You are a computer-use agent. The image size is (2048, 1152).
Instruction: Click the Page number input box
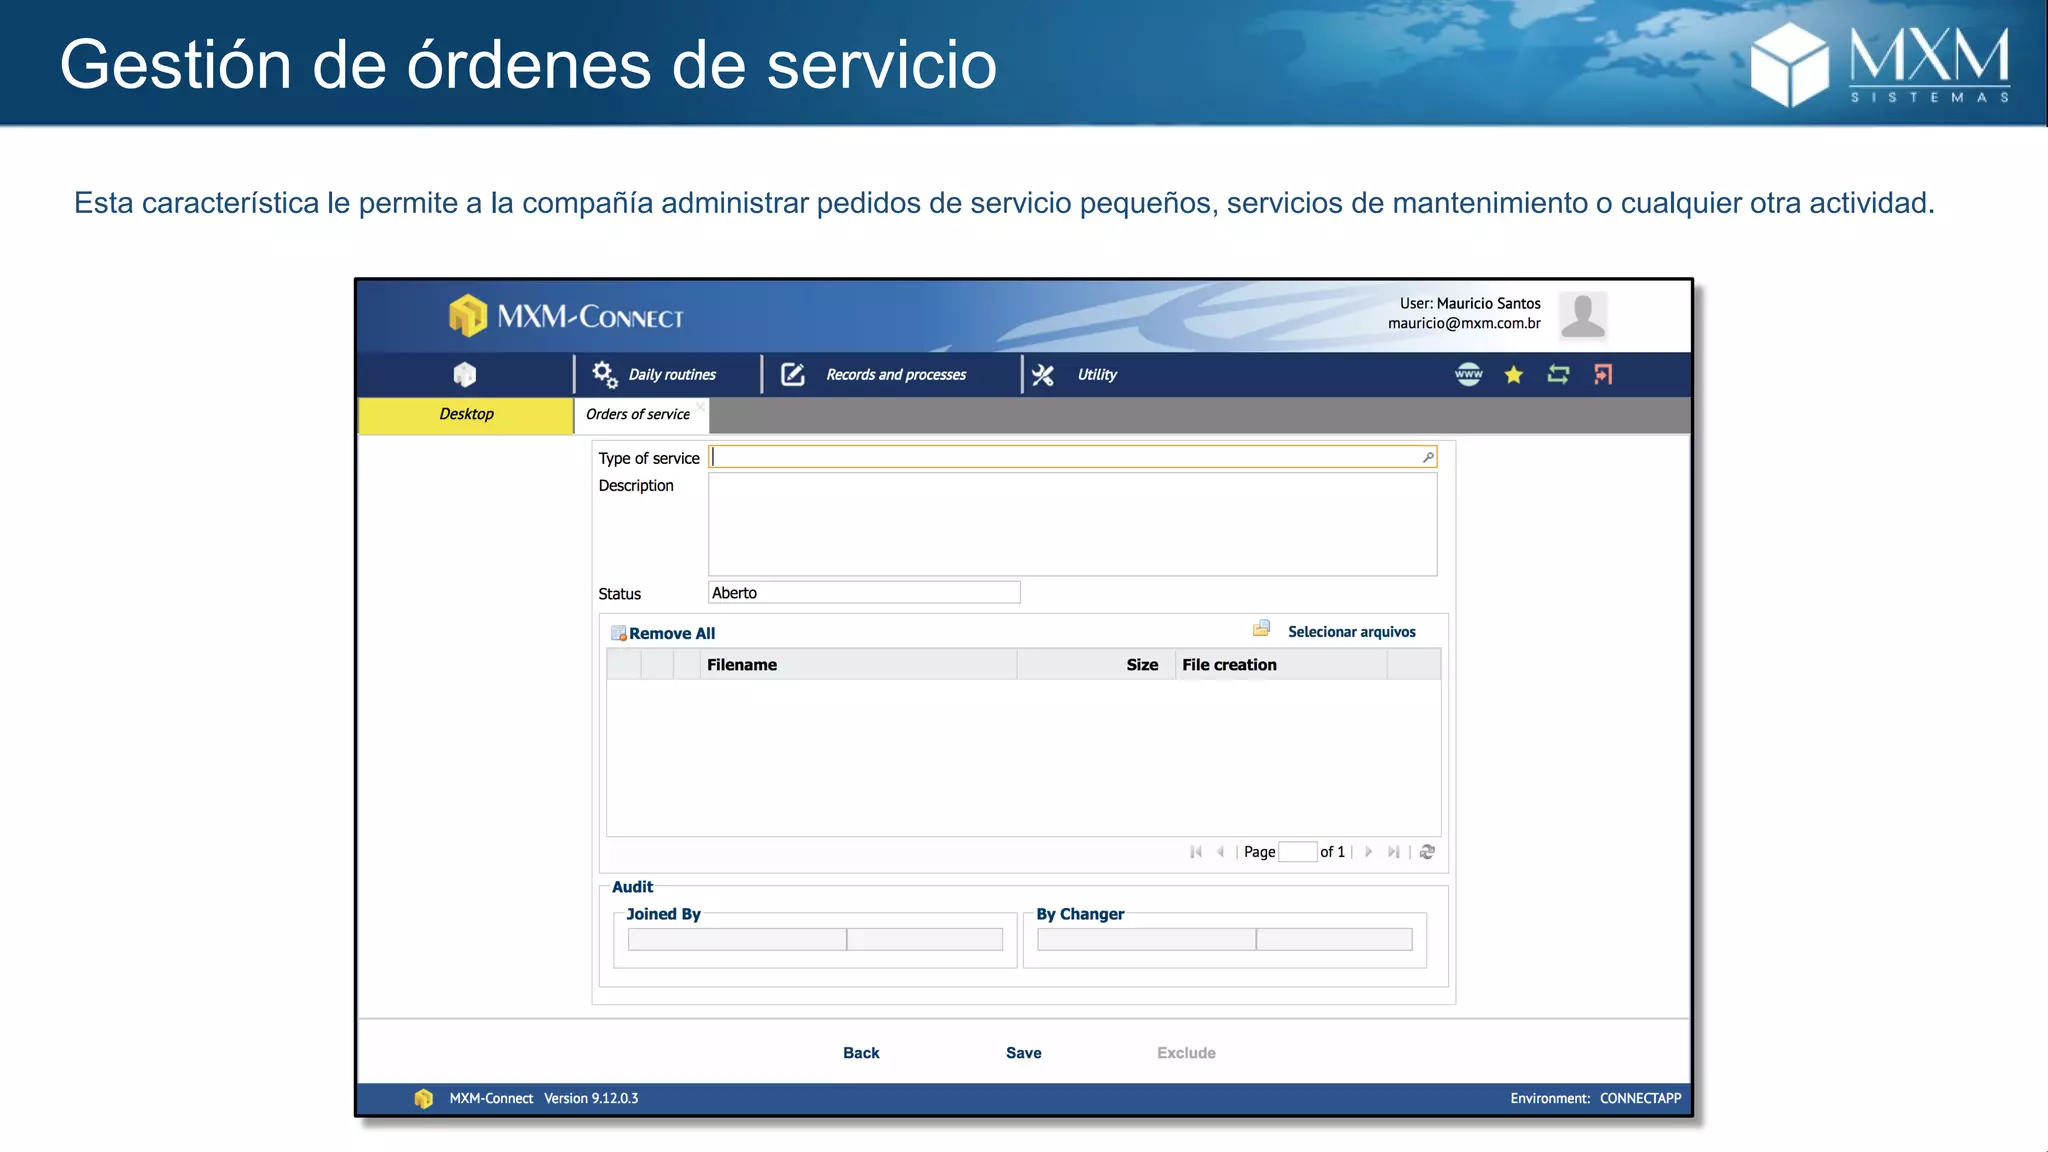coord(1298,852)
